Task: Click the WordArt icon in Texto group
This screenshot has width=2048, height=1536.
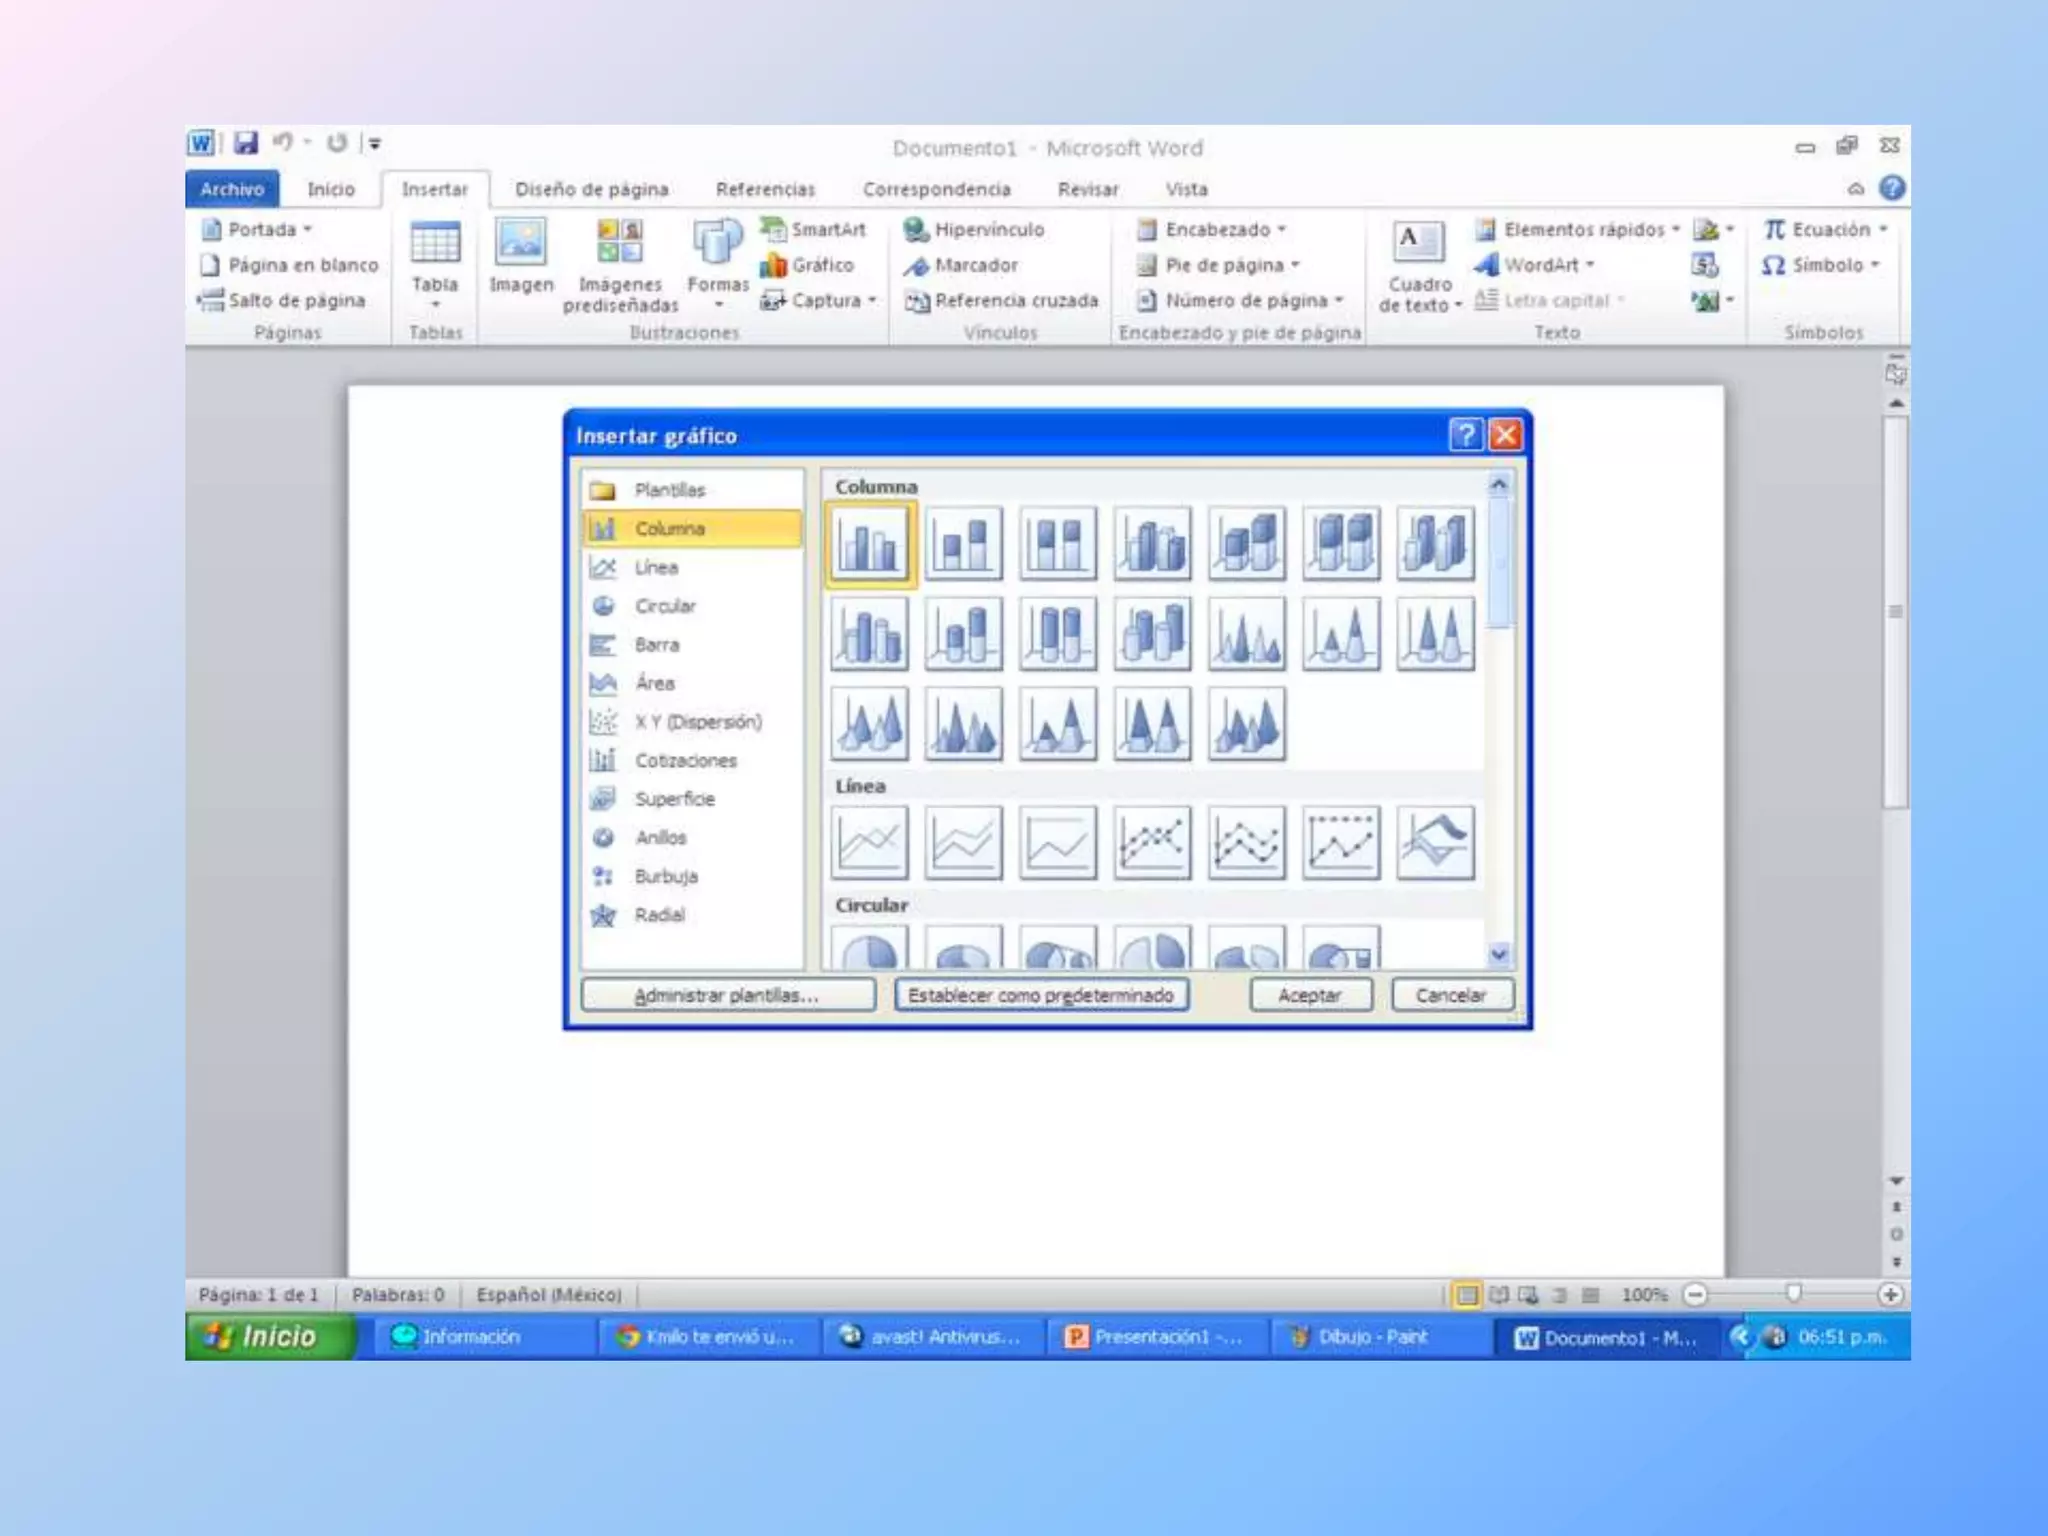Action: click(1486, 265)
